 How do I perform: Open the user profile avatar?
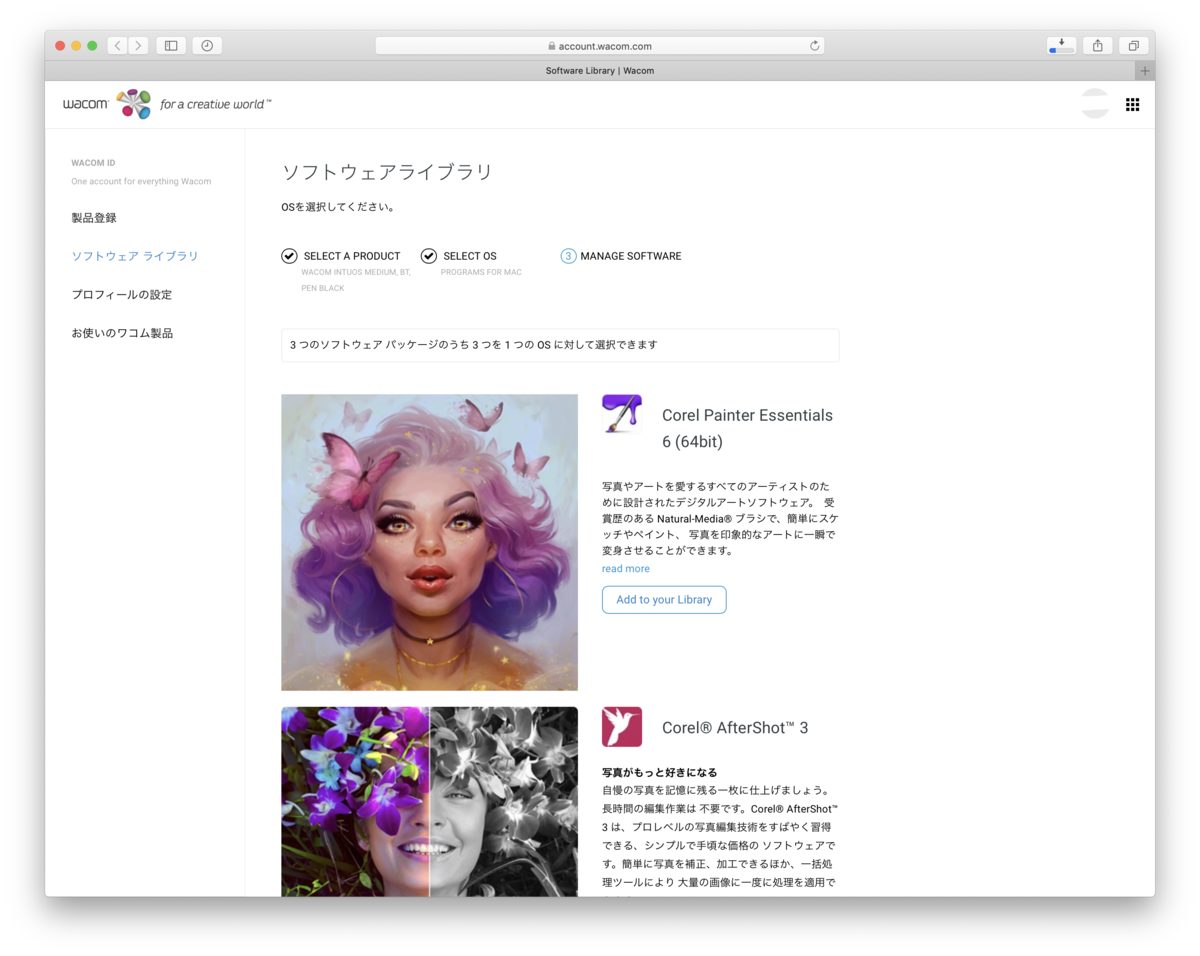point(1095,104)
